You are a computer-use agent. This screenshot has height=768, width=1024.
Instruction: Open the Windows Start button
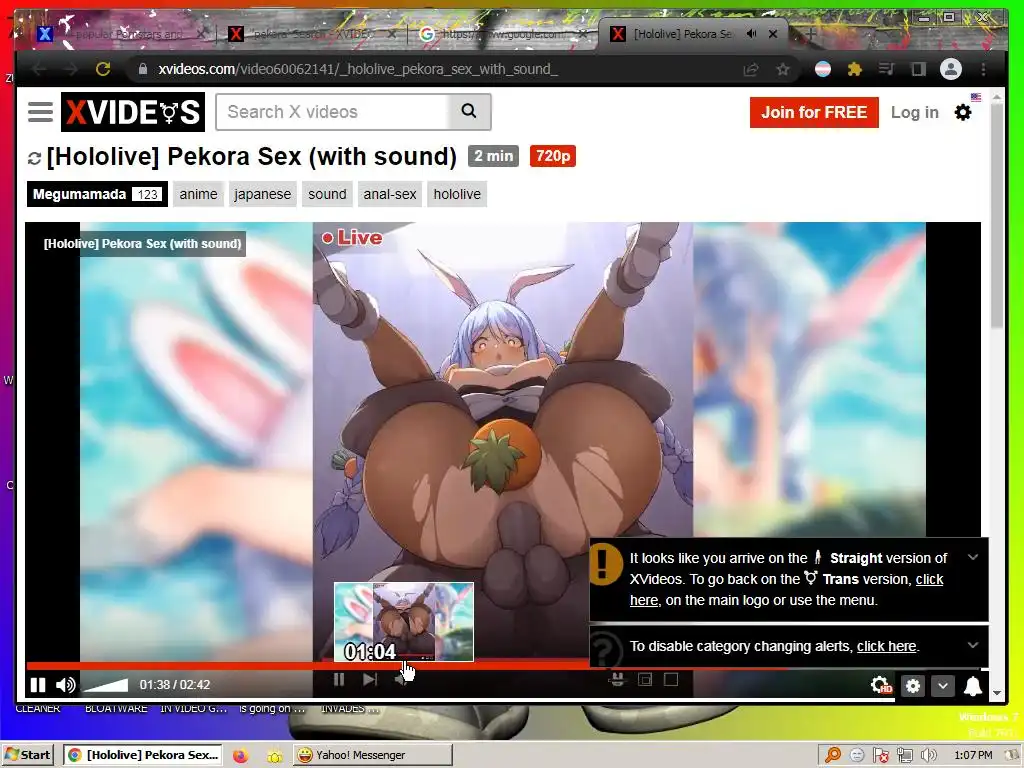tap(27, 756)
